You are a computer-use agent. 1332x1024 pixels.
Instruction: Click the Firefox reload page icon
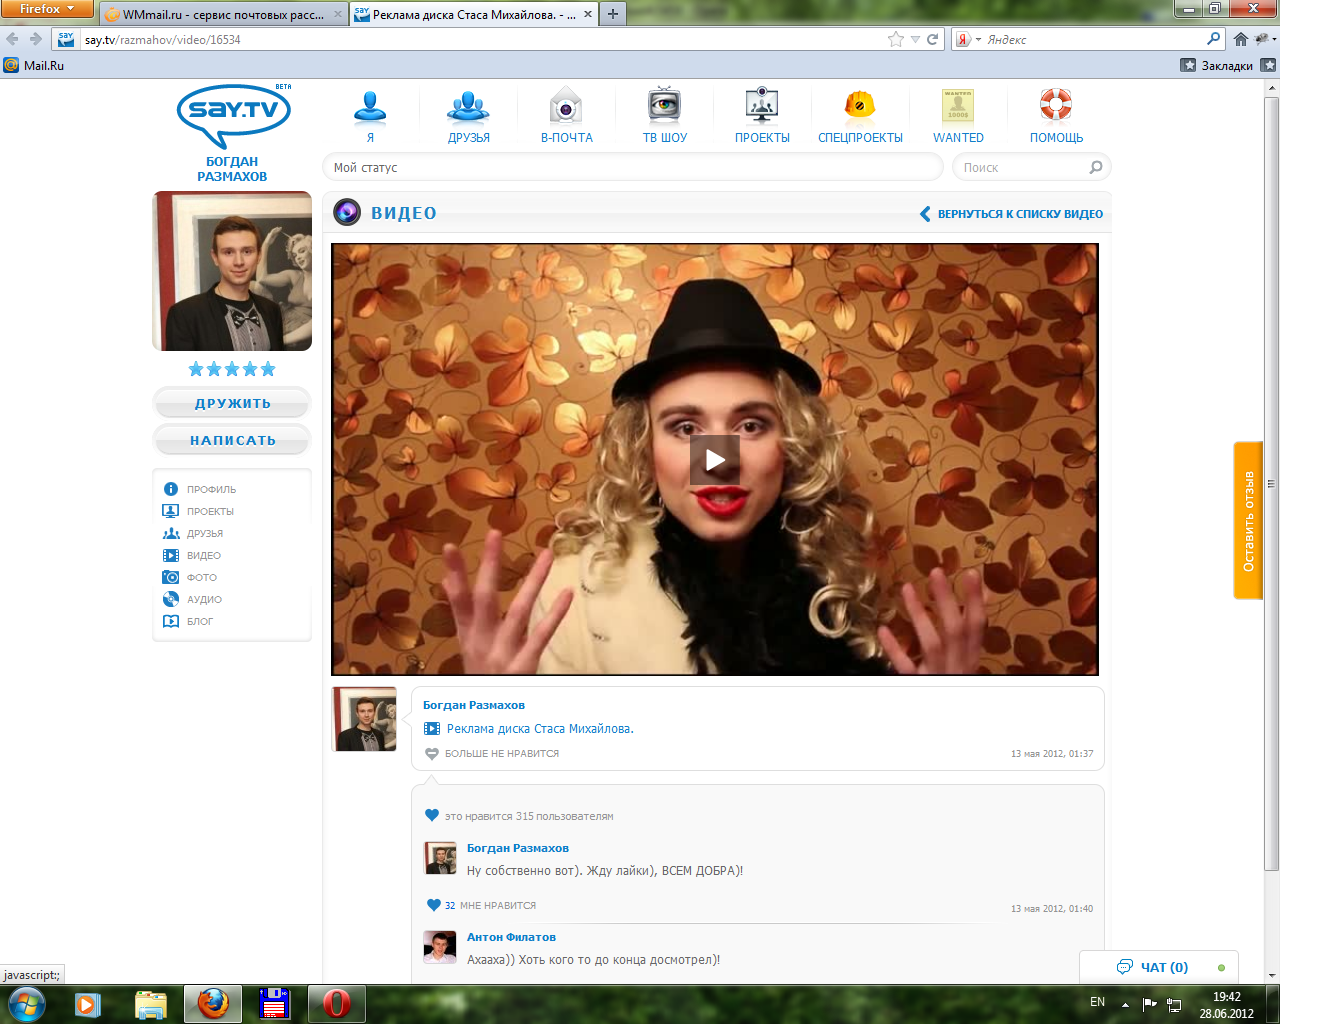tap(932, 39)
